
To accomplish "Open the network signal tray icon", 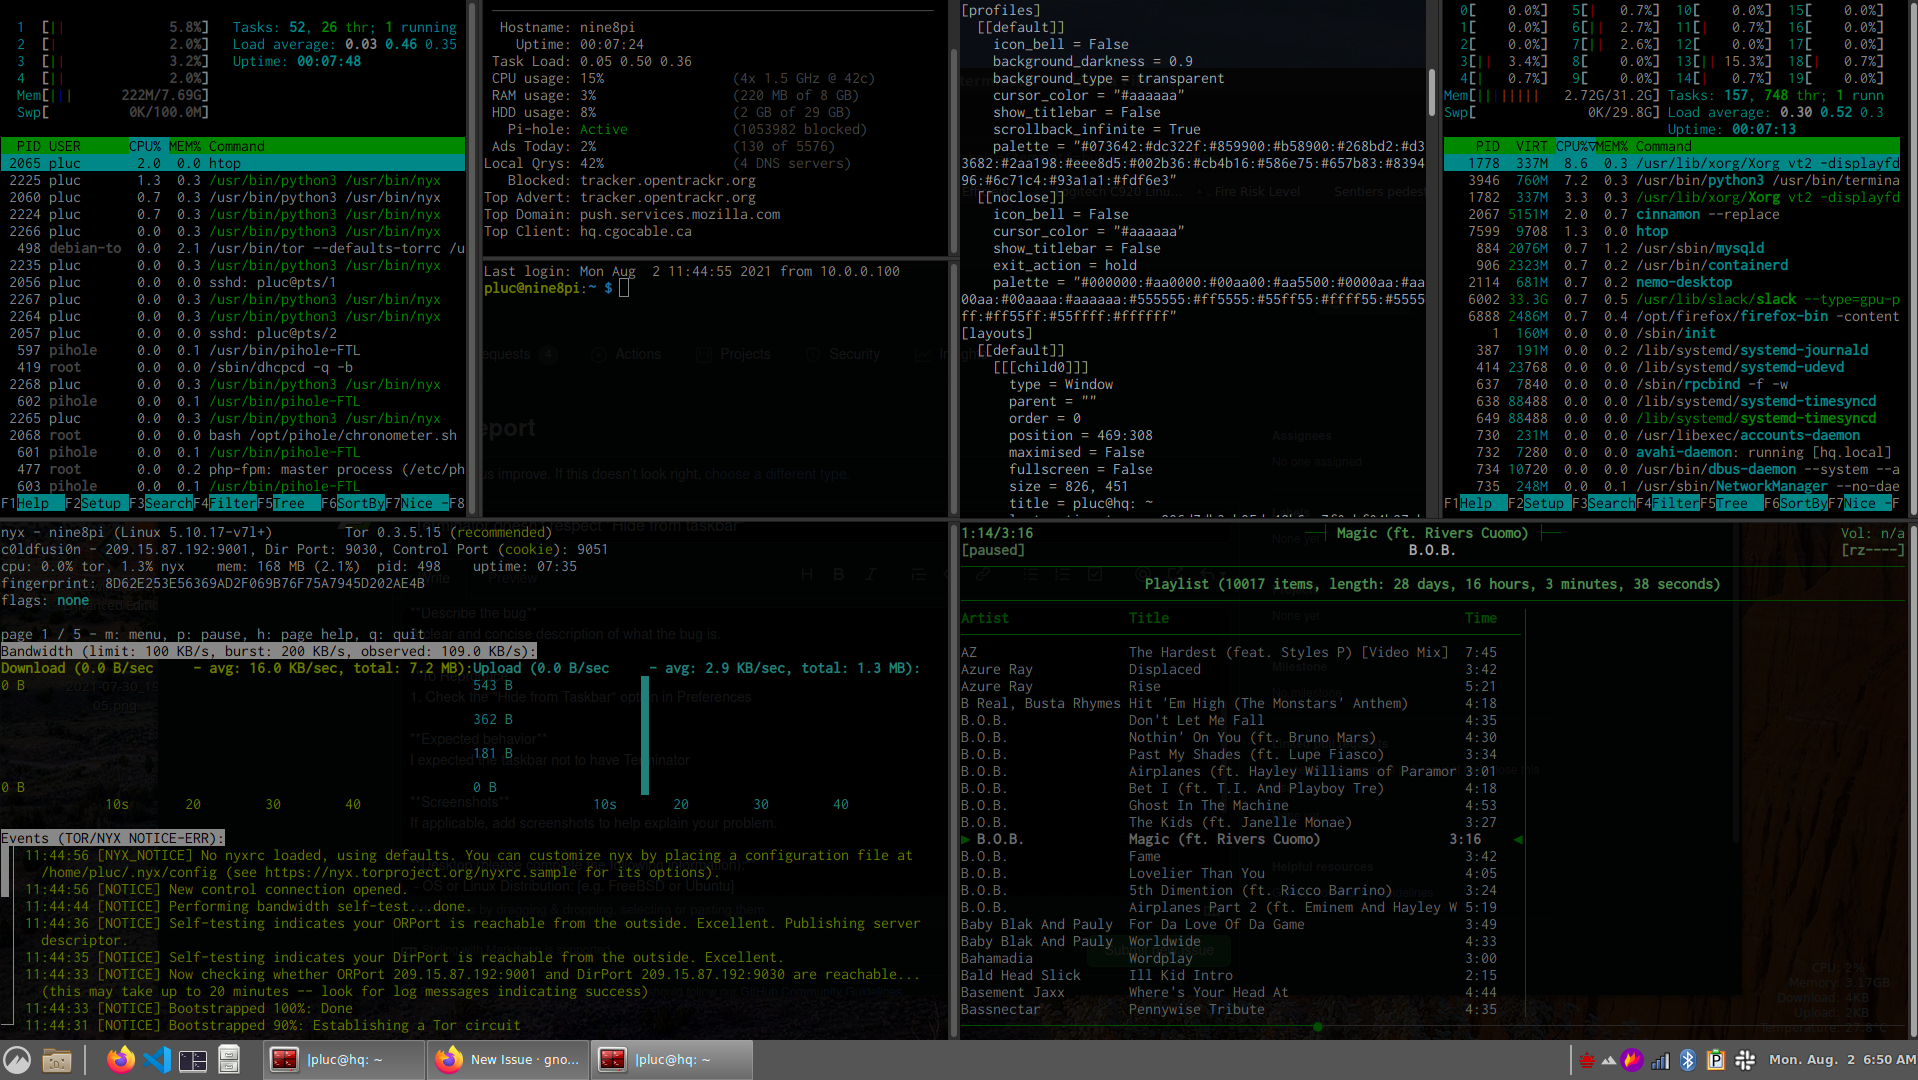I will pos(1660,1060).
